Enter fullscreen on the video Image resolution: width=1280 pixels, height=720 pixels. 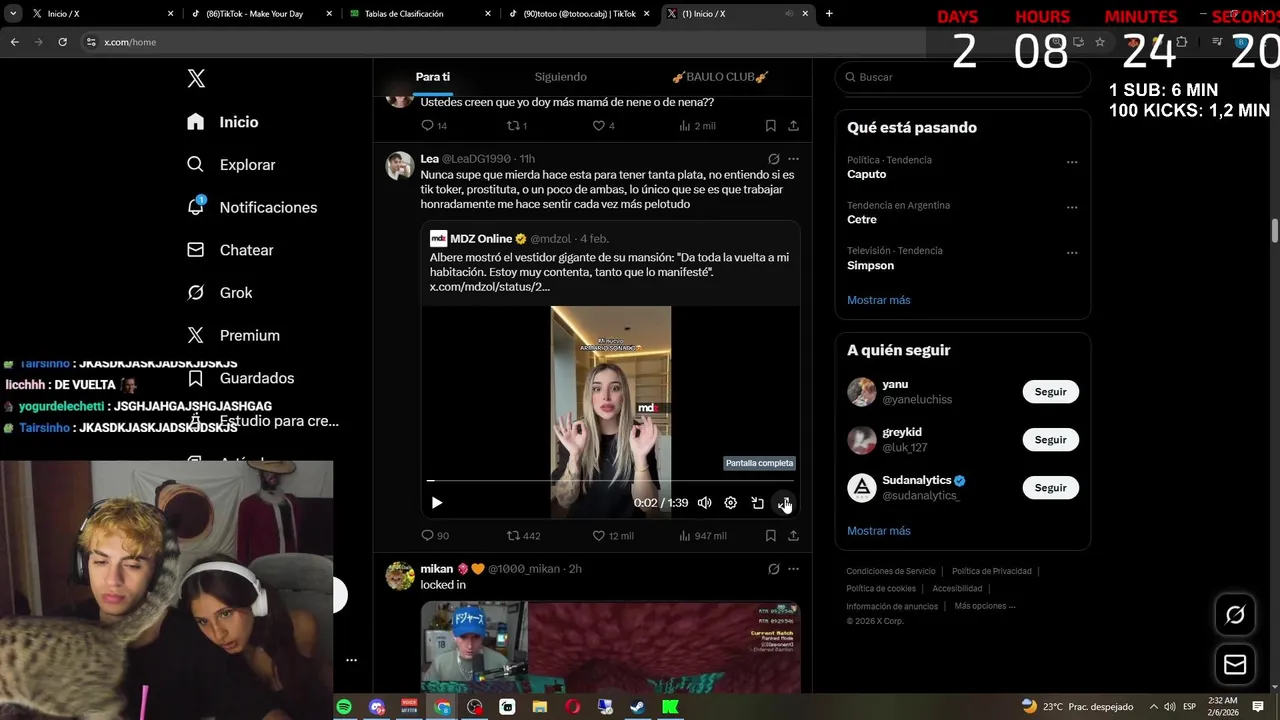(784, 503)
